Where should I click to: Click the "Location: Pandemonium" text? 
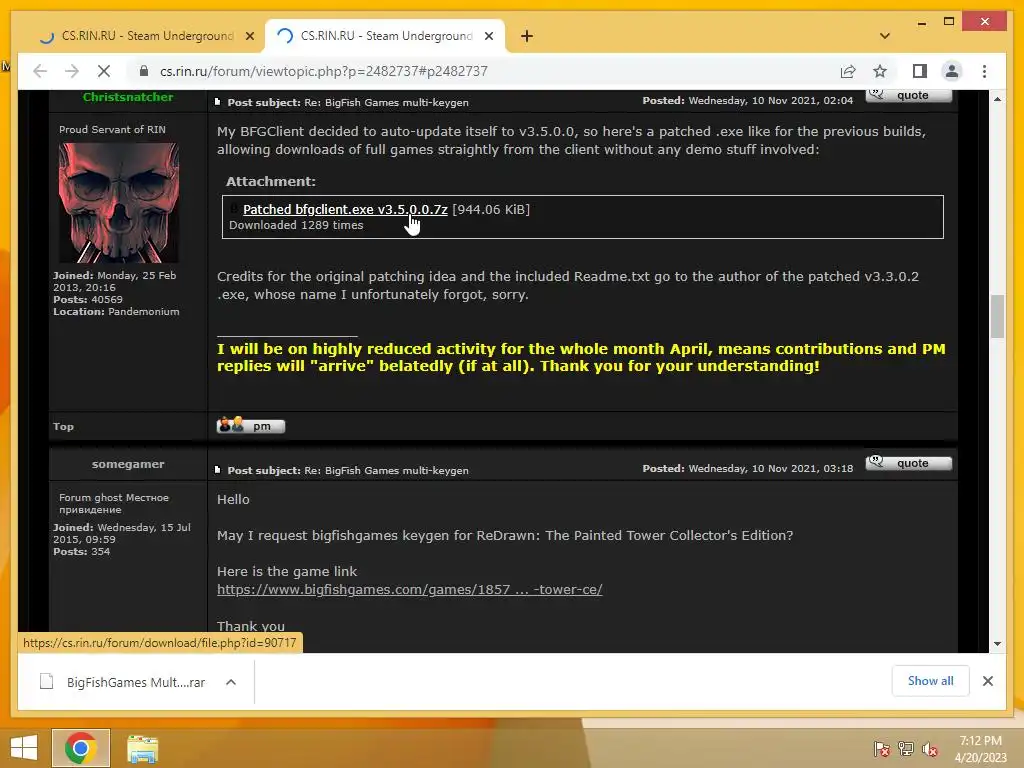click(x=116, y=312)
